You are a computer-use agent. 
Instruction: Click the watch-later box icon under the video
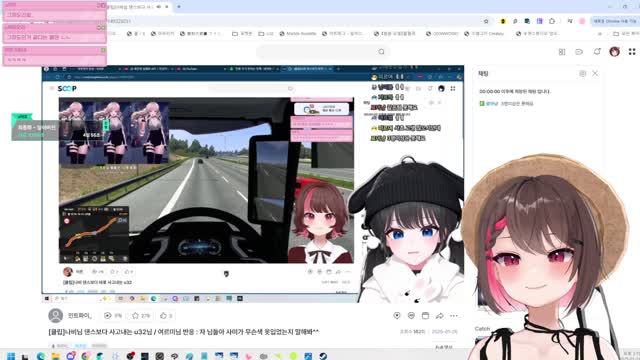pyautogui.click(x=425, y=316)
